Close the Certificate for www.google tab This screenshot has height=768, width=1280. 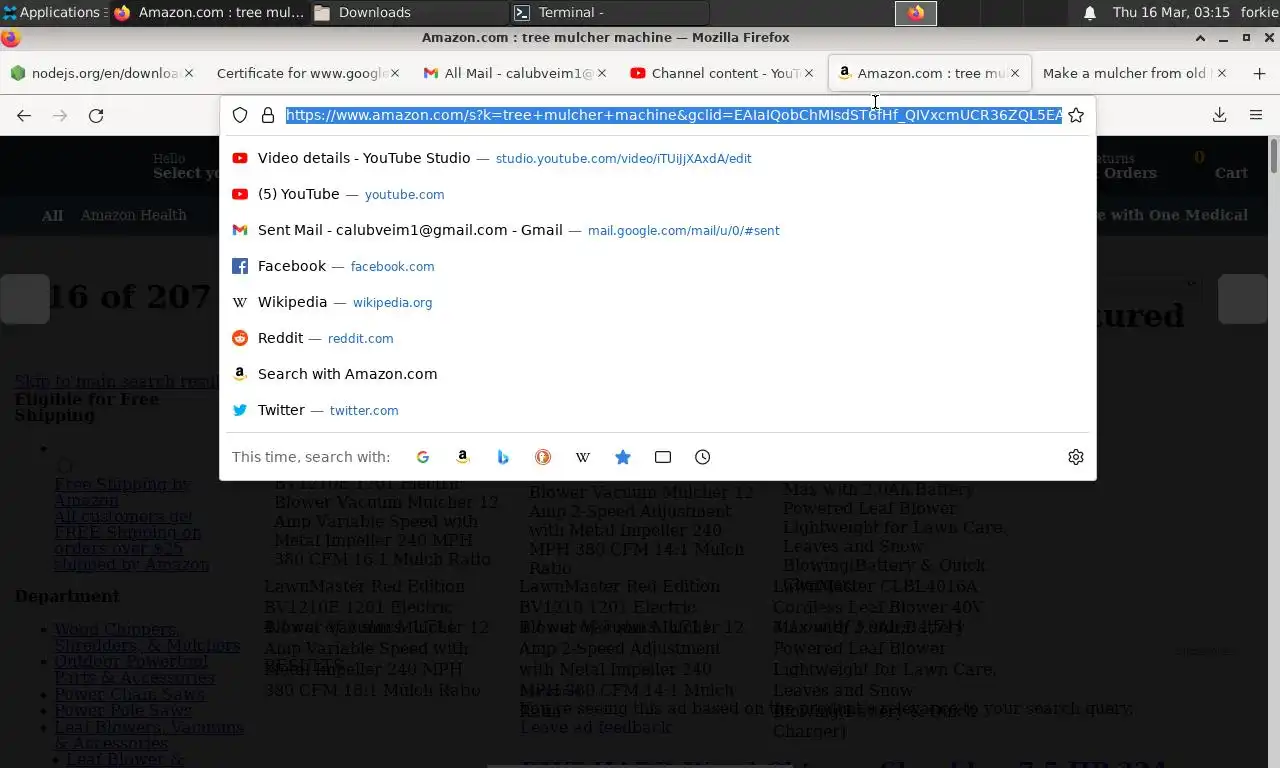tap(395, 73)
